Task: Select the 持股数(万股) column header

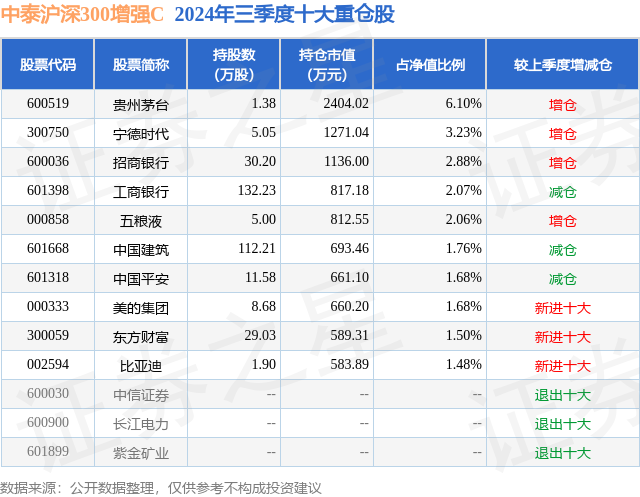Action: [x=233, y=64]
